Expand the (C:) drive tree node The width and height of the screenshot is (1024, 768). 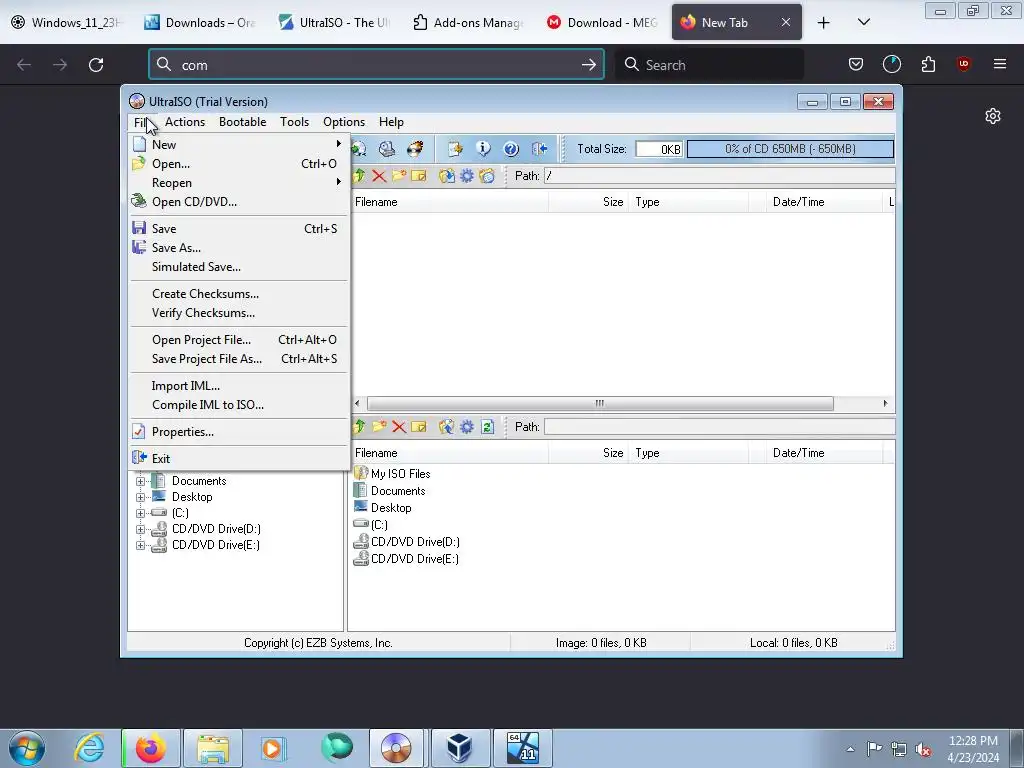(140, 513)
